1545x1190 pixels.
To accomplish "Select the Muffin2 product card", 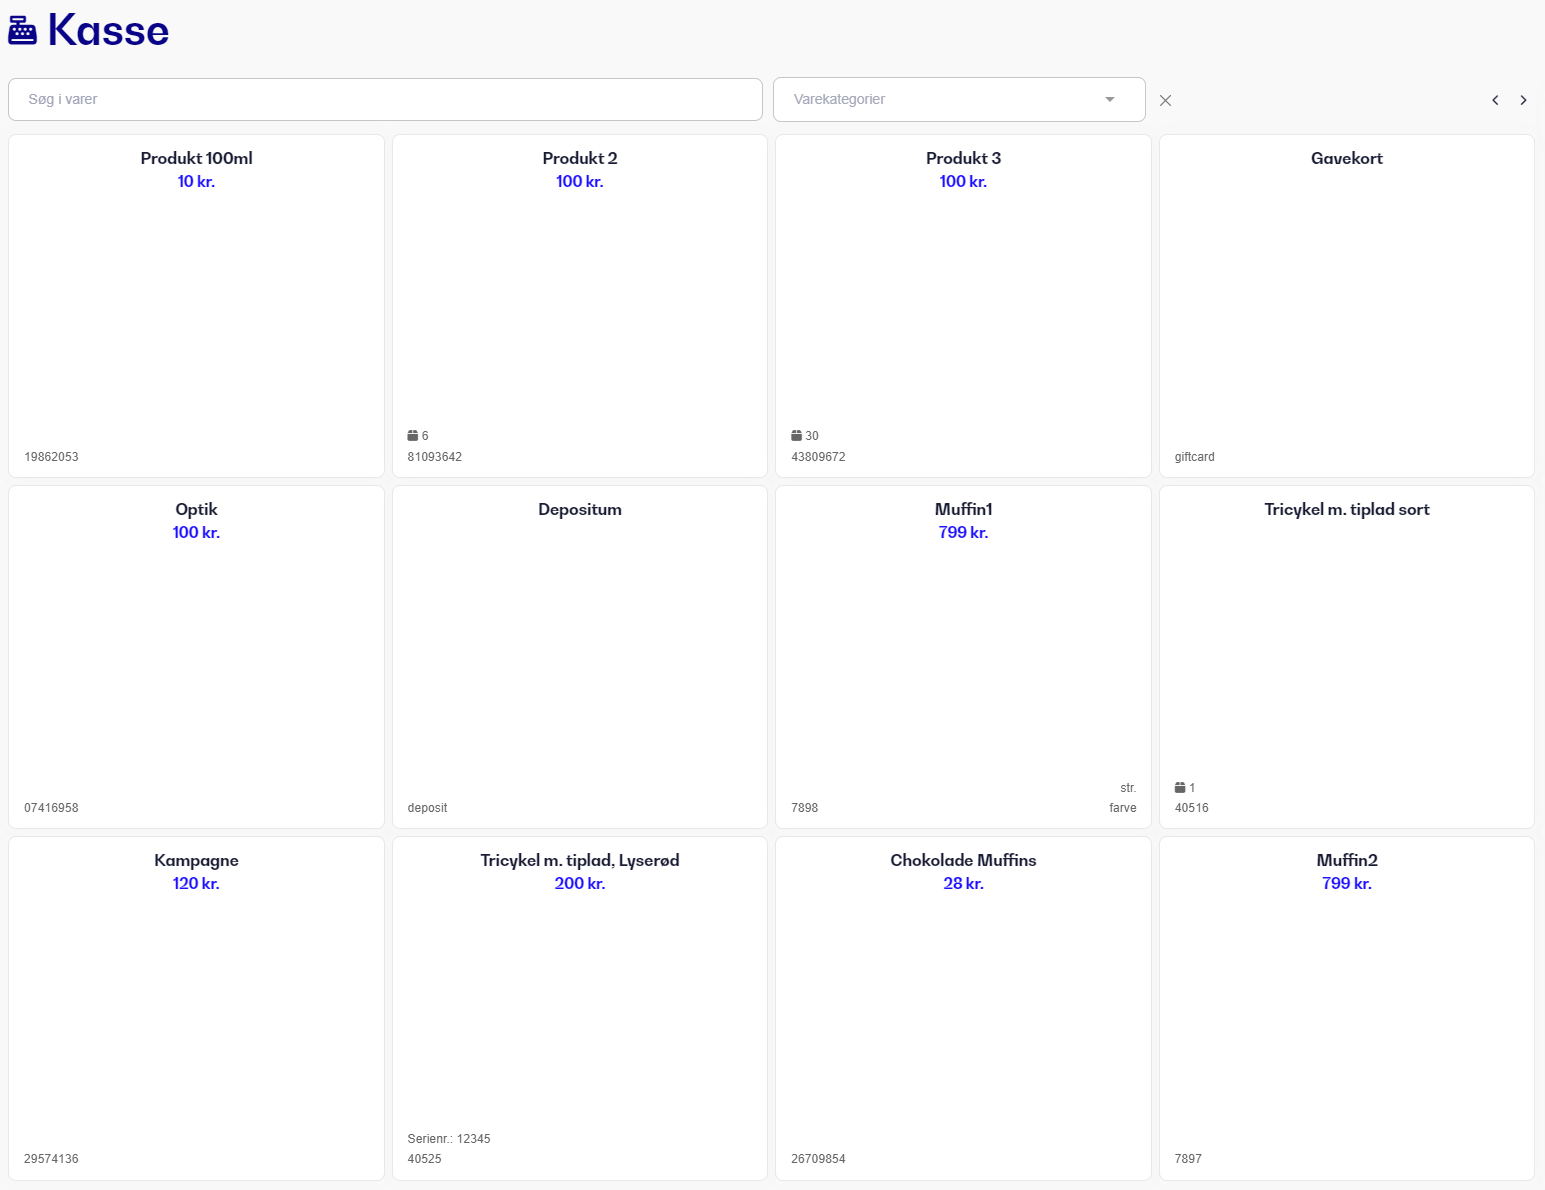I will point(1347,1008).
